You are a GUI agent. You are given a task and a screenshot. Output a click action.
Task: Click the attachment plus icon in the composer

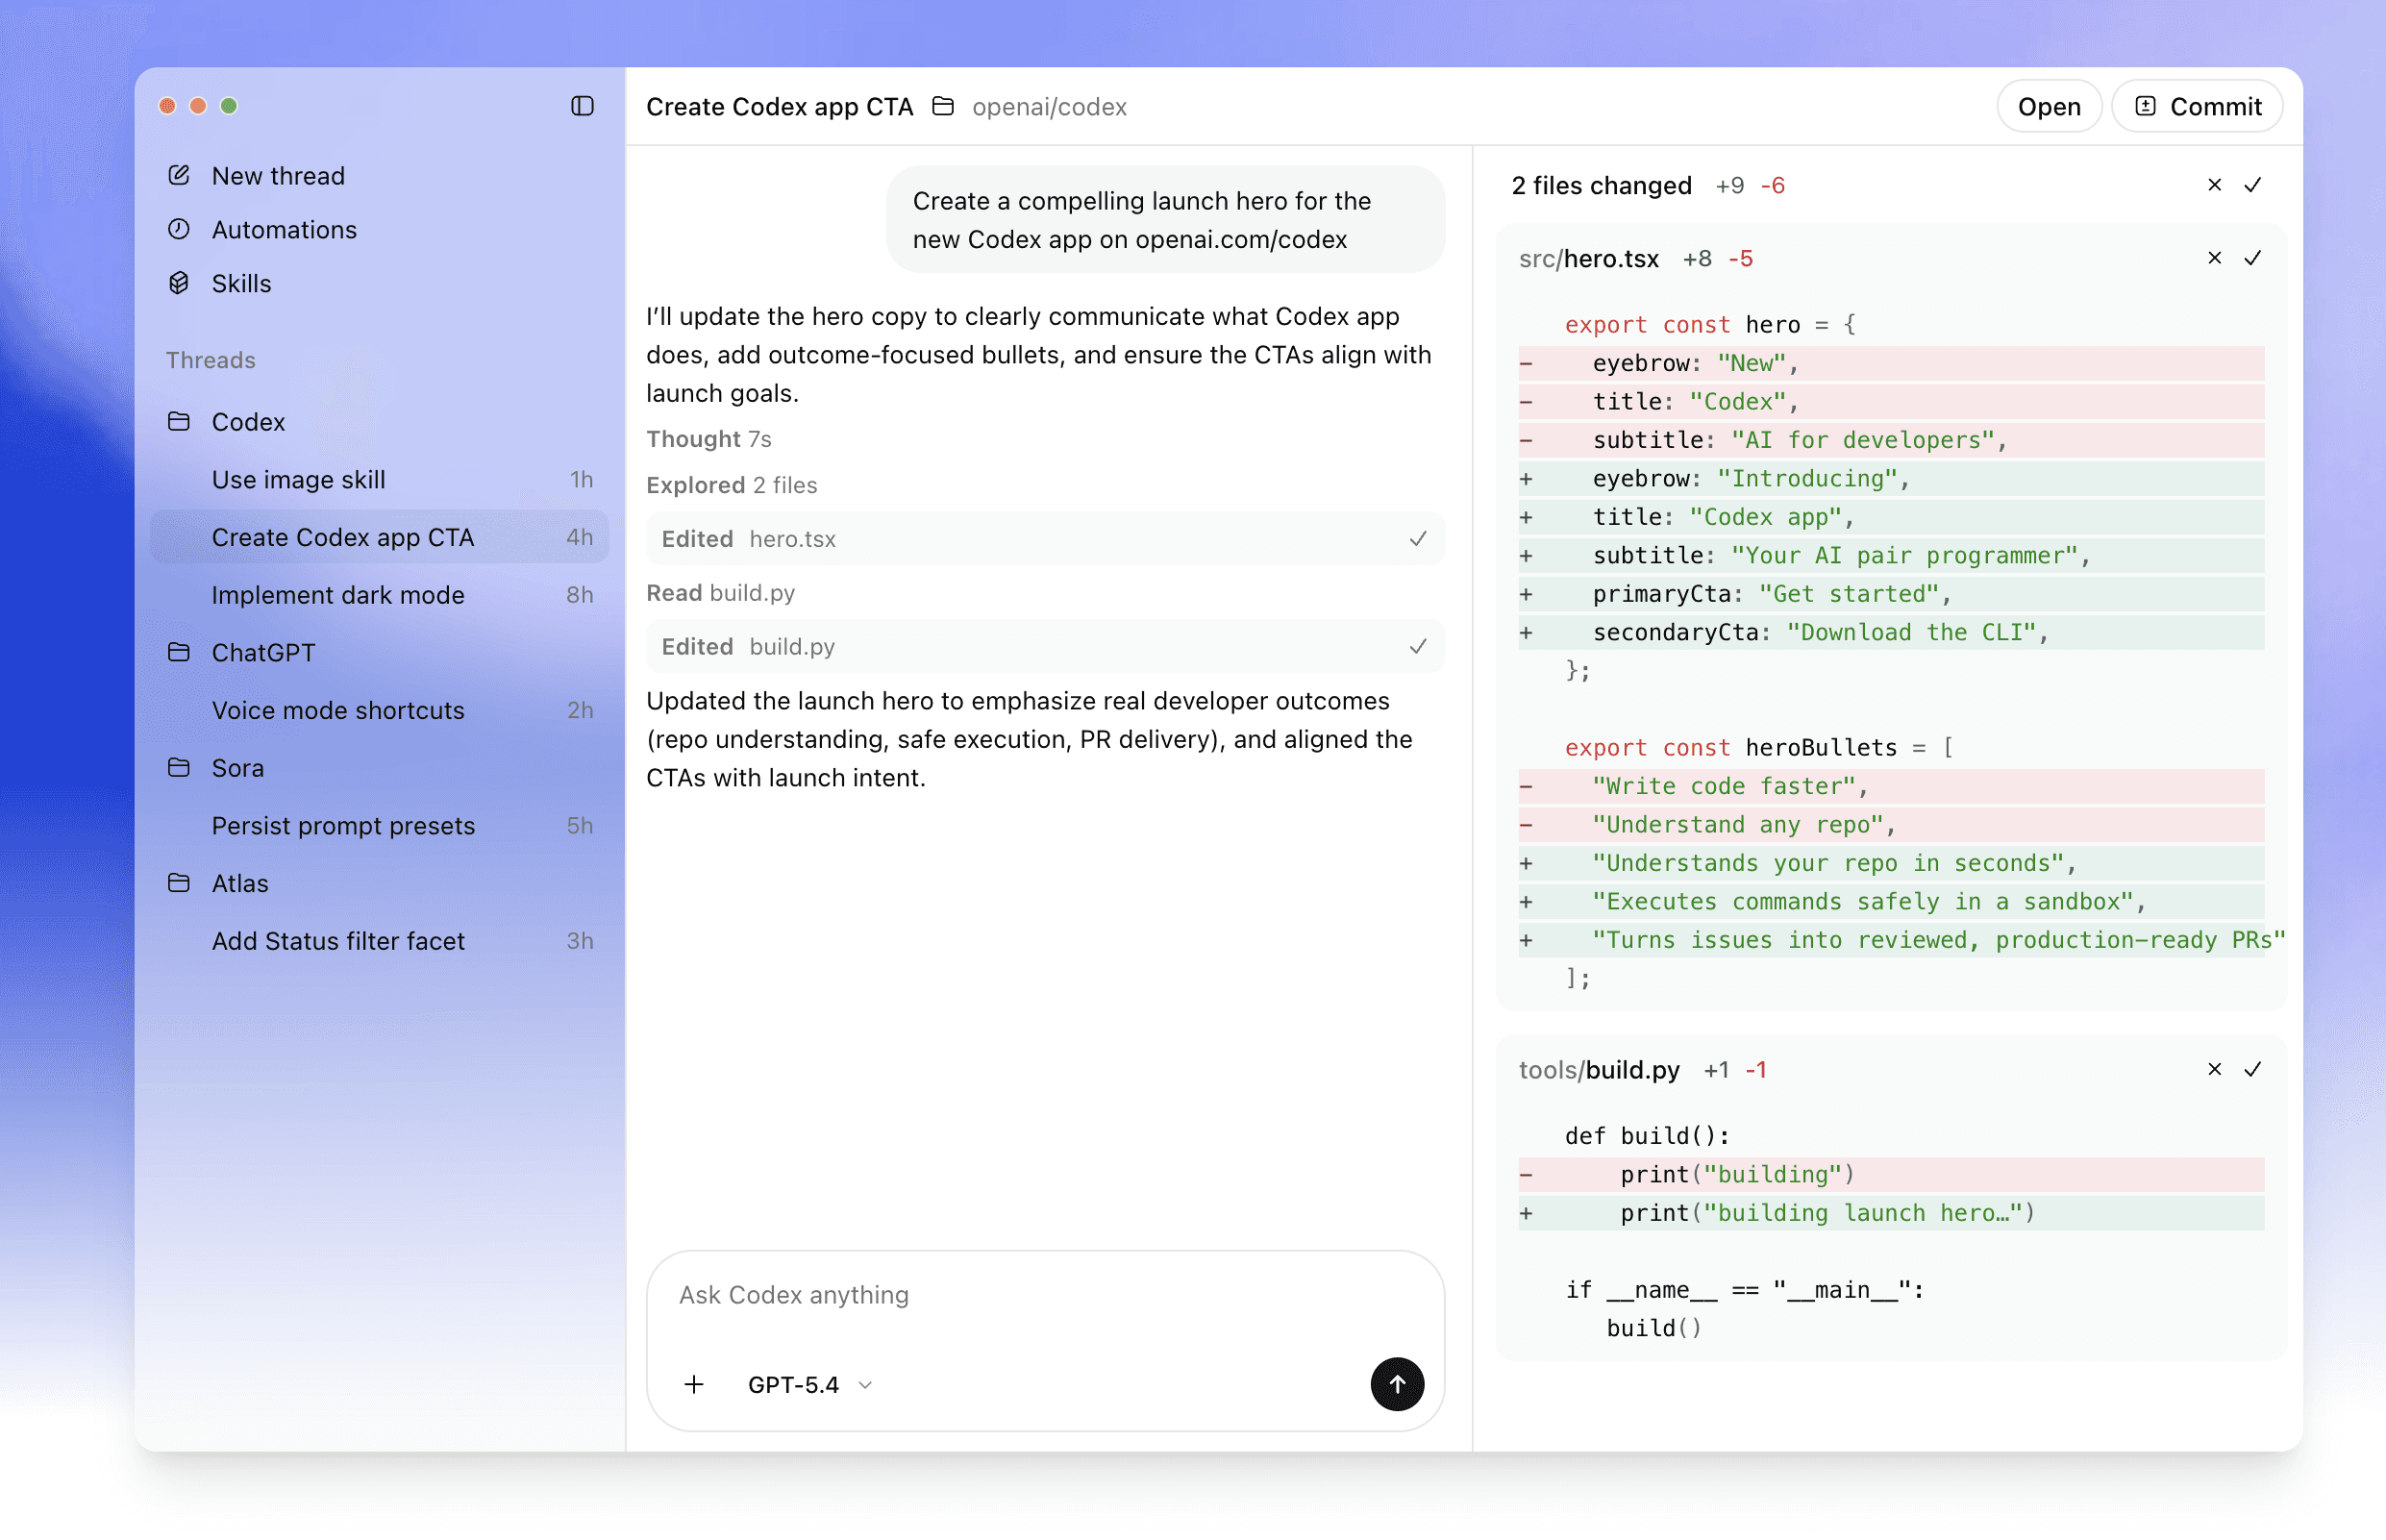694,1384
